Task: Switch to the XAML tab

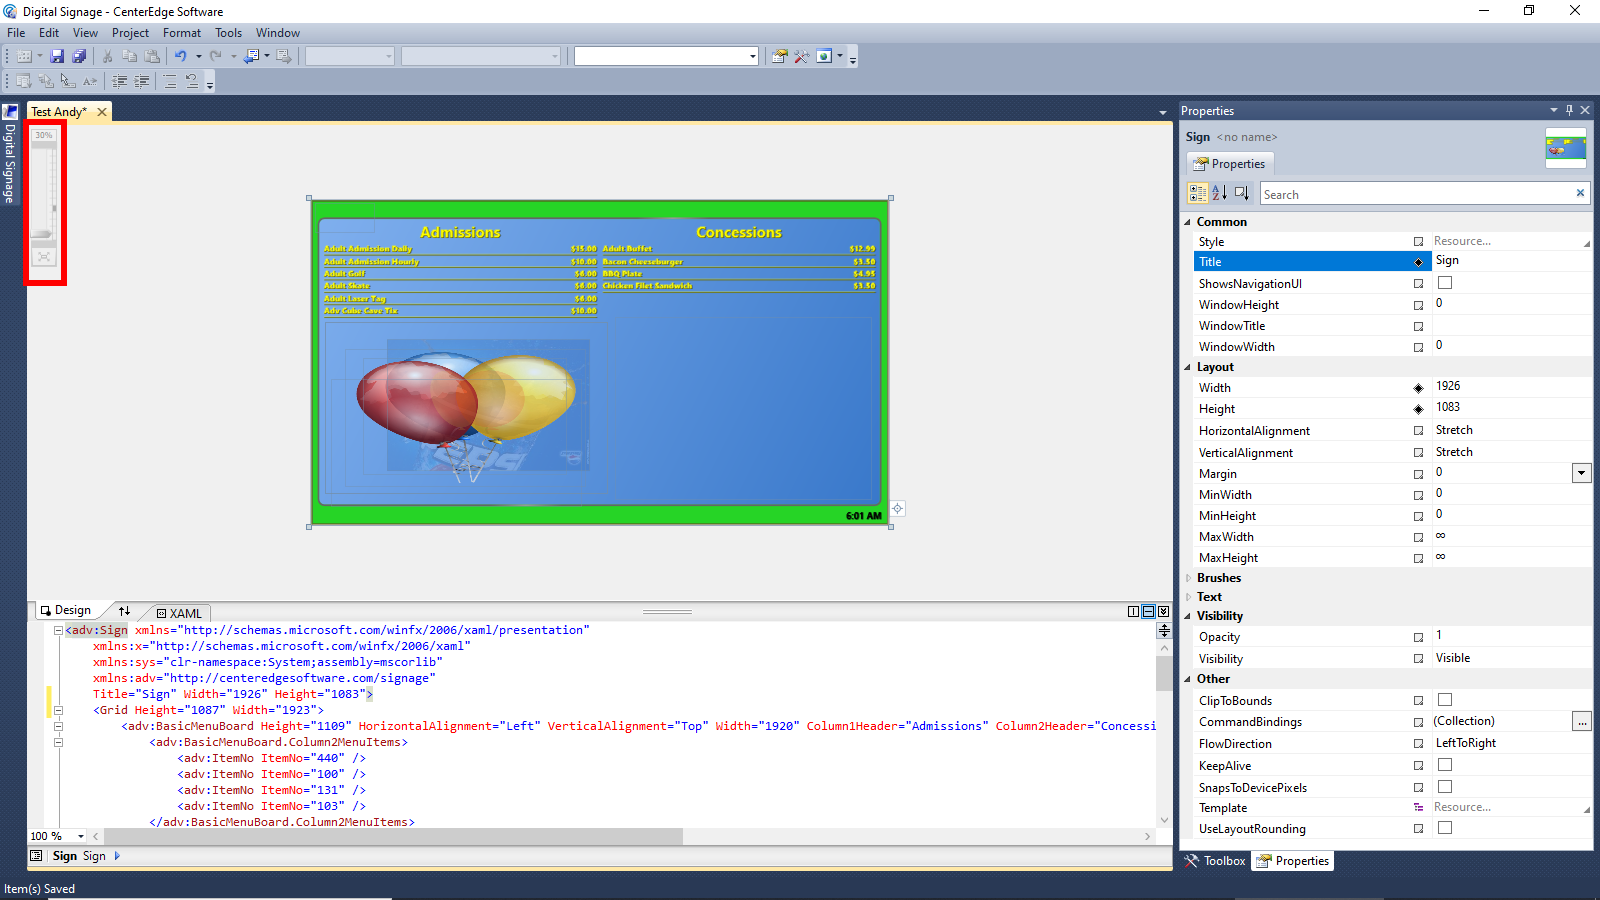Action: (x=180, y=613)
